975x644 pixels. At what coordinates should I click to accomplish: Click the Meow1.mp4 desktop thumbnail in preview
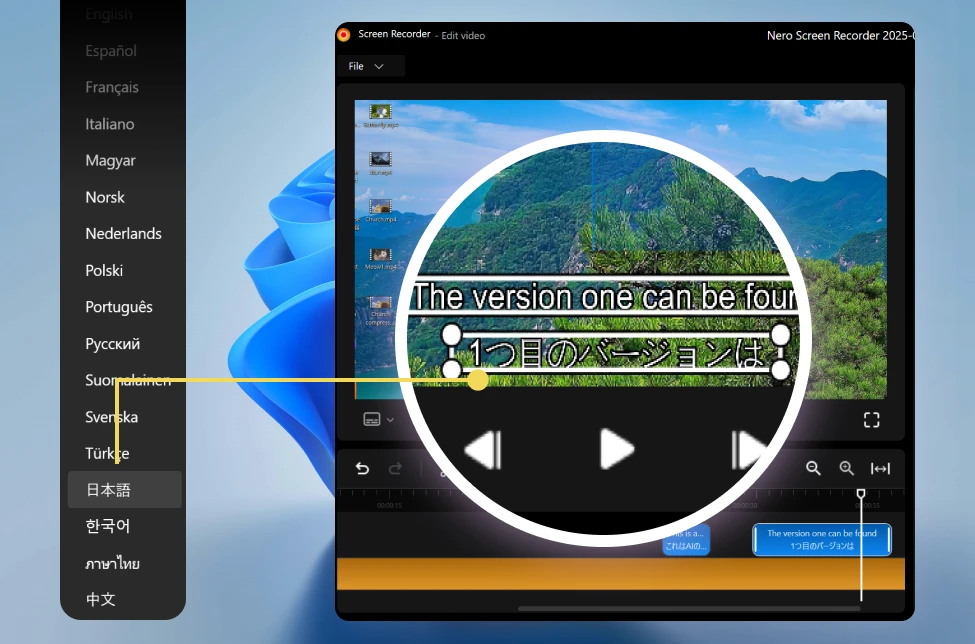380,259
